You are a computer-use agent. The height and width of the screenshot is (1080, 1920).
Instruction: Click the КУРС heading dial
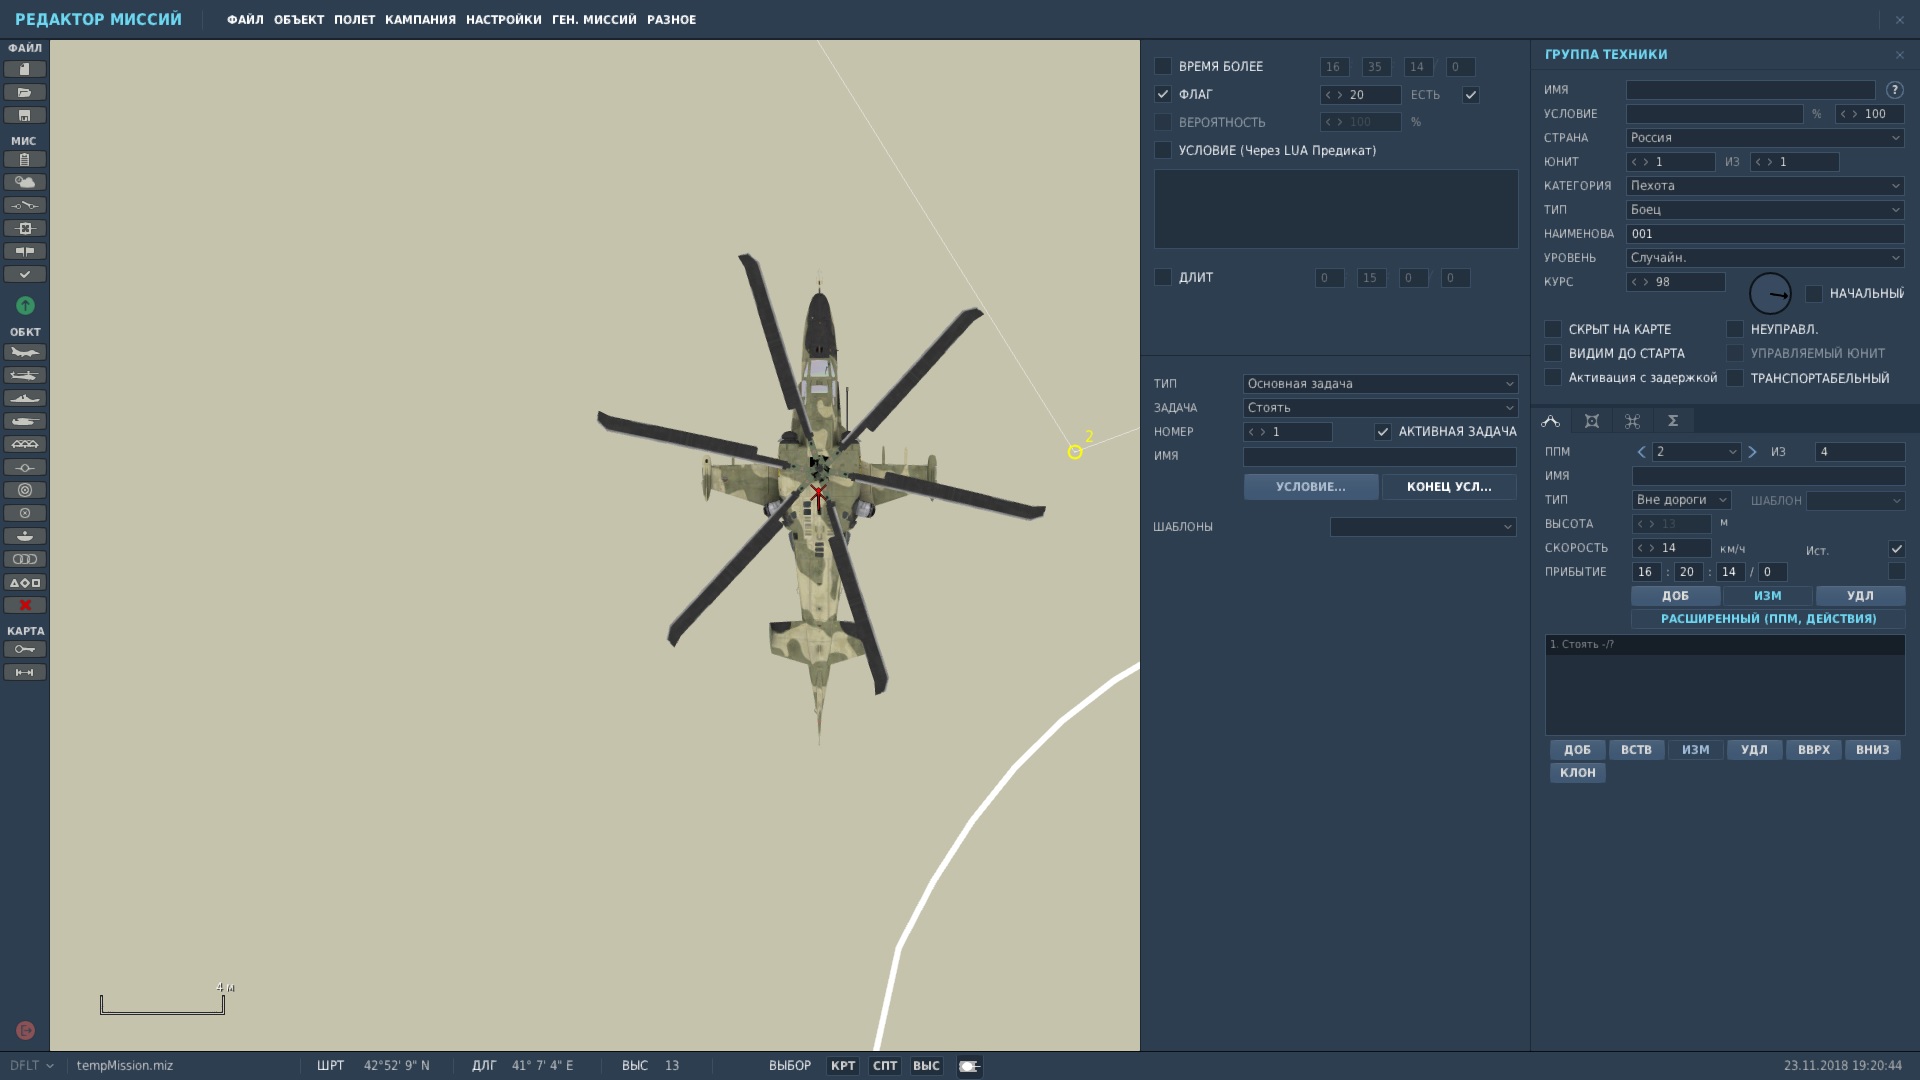click(x=1770, y=294)
